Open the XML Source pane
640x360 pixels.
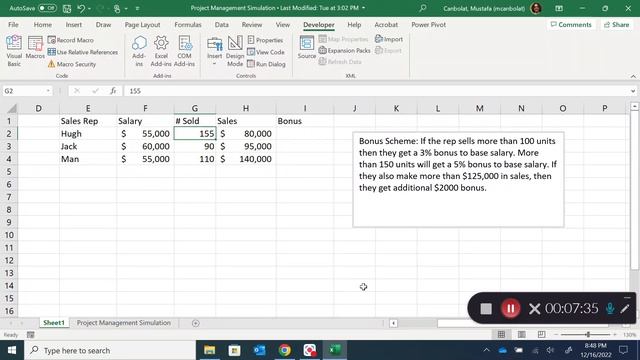307,47
